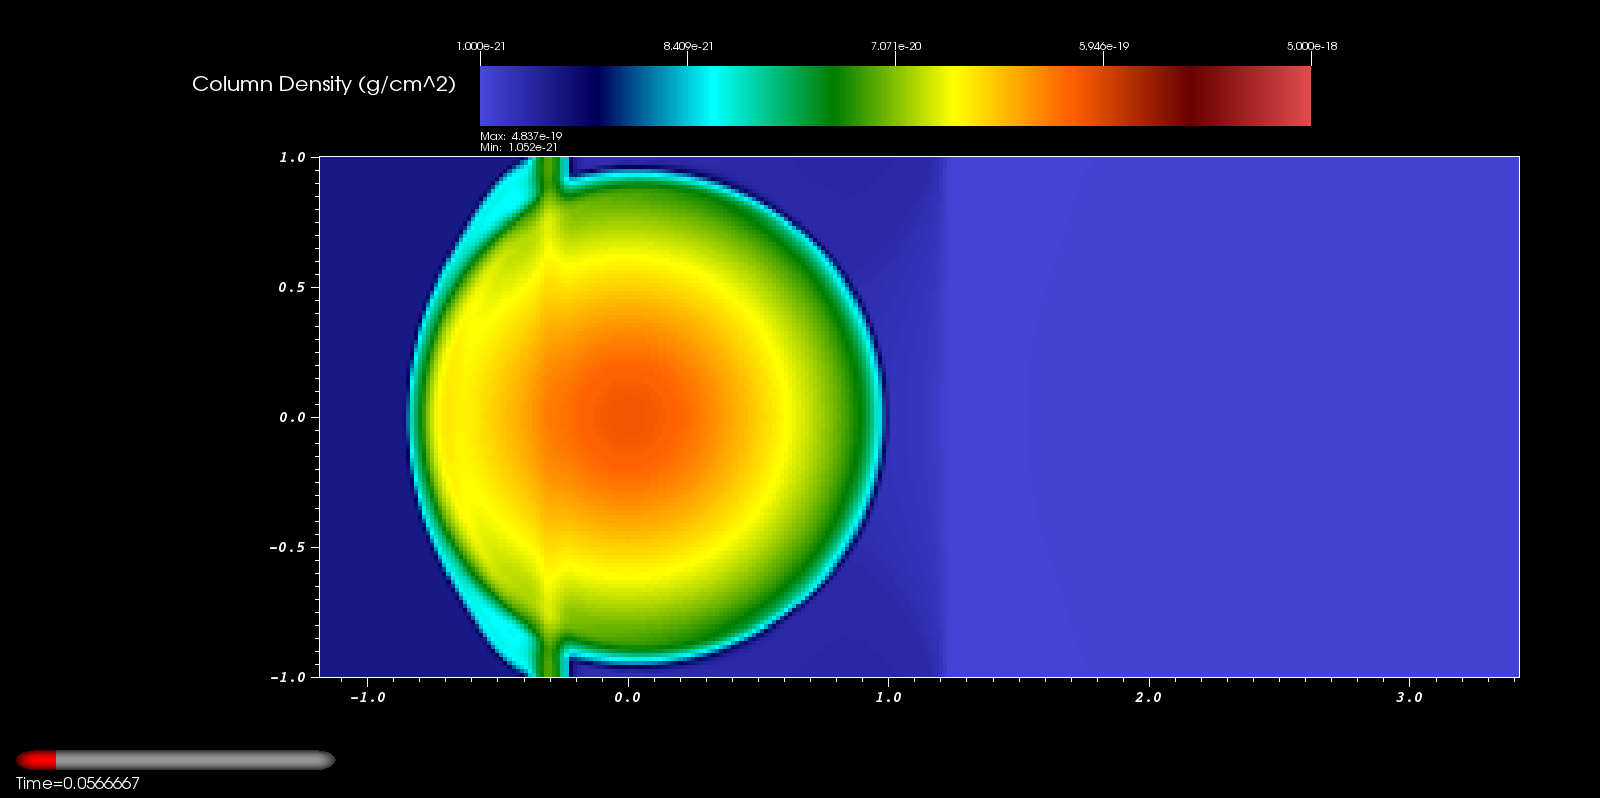This screenshot has height=798, width=1600.
Task: Click the x-axis label -1.0
Action: [367, 697]
